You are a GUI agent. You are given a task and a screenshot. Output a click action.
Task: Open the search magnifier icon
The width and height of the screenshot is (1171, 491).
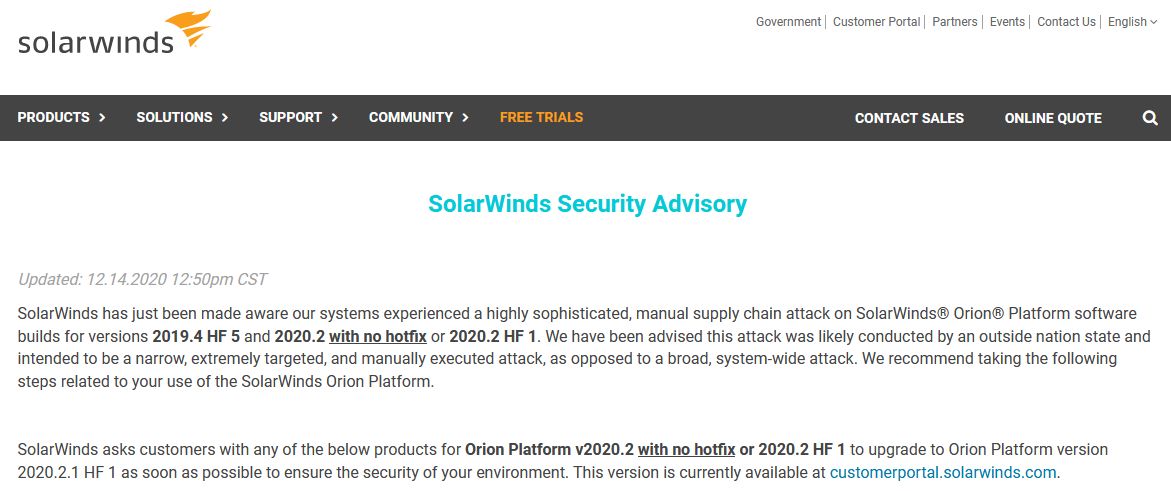(x=1150, y=118)
